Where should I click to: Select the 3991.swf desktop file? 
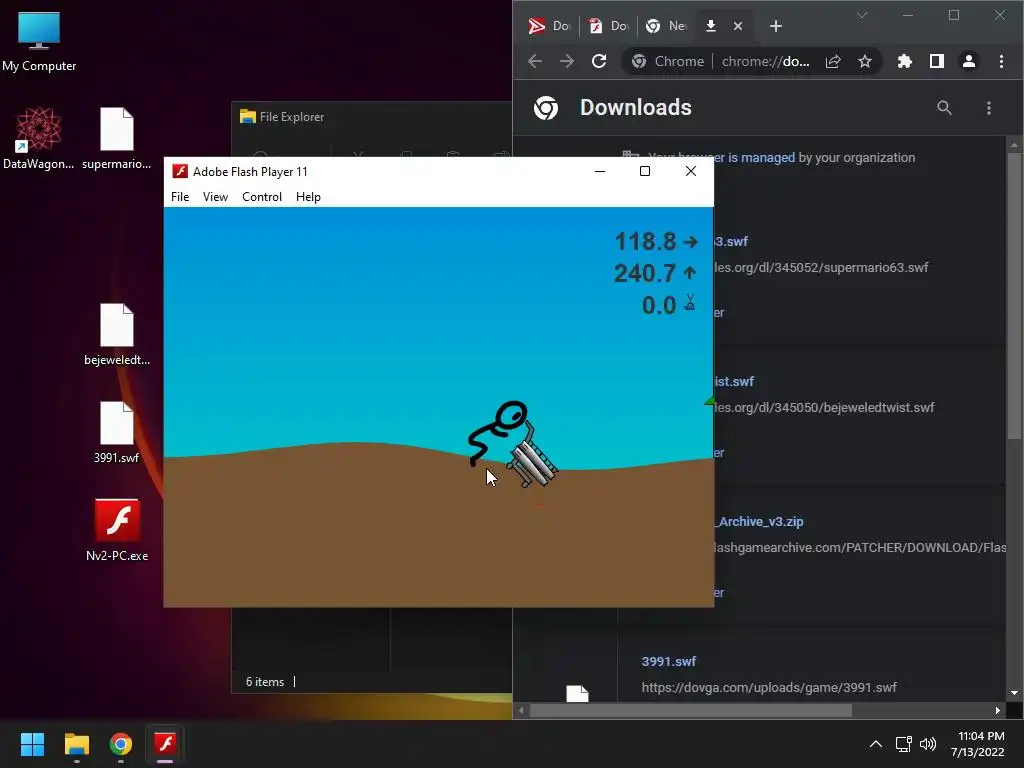coord(117,432)
